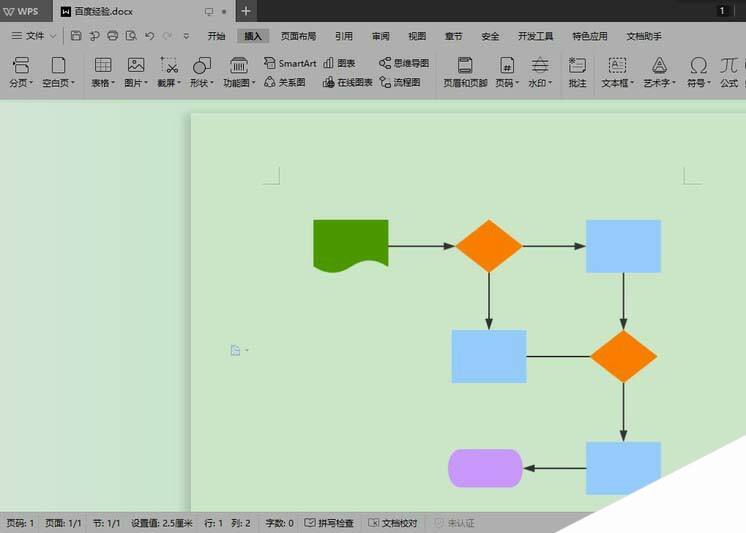
Task: Toggle 拼写检查 spell check in status bar
Action: coord(329,523)
